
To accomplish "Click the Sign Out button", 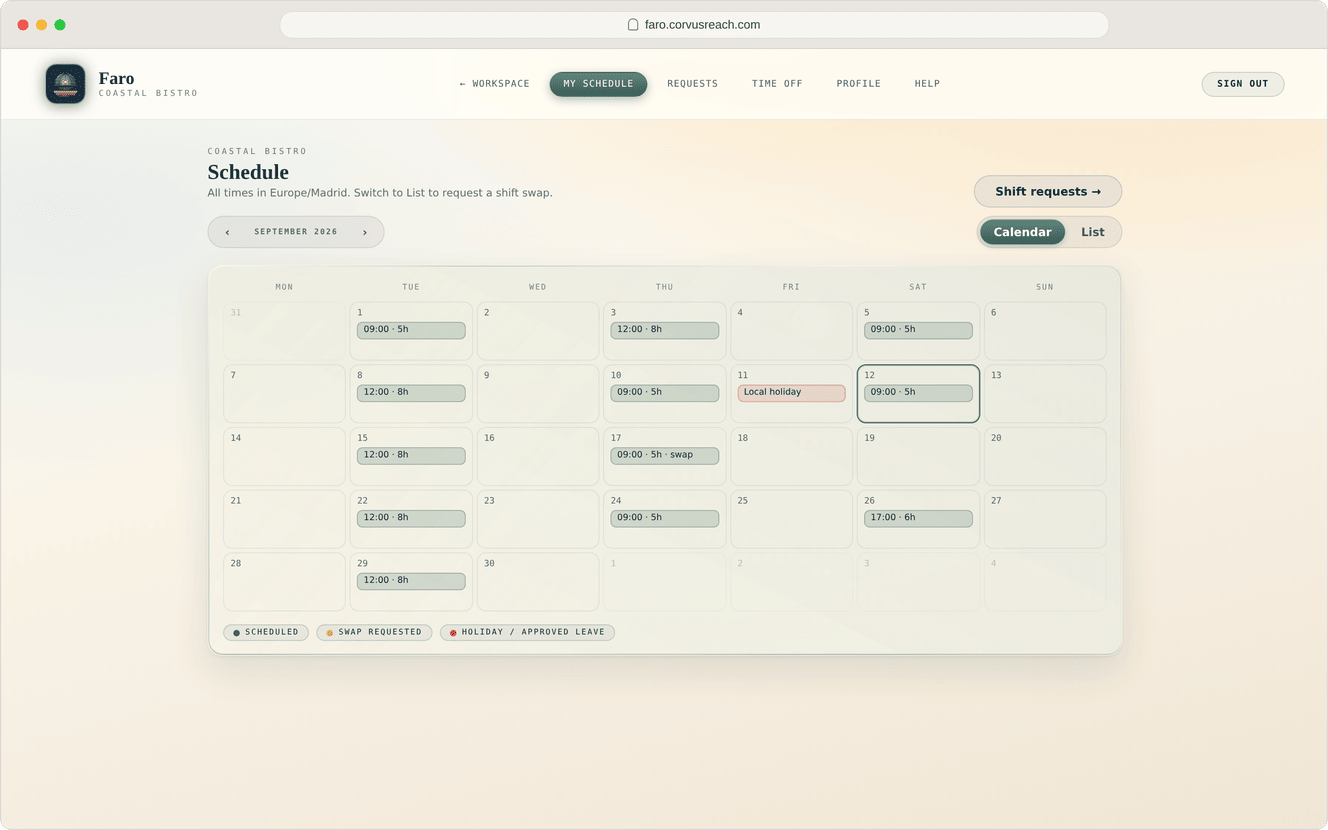I will pos(1243,84).
